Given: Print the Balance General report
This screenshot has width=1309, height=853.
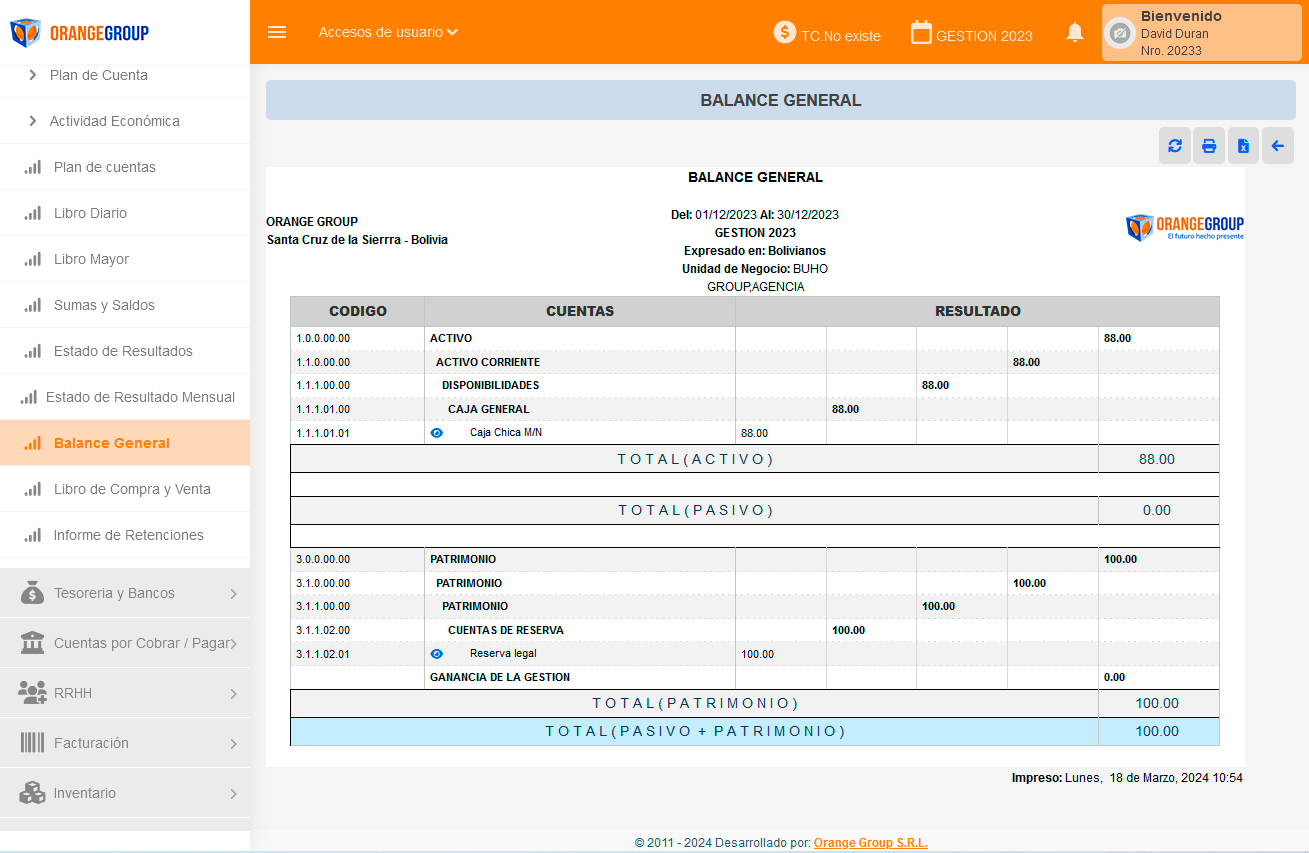Looking at the screenshot, I should pos(1209,146).
